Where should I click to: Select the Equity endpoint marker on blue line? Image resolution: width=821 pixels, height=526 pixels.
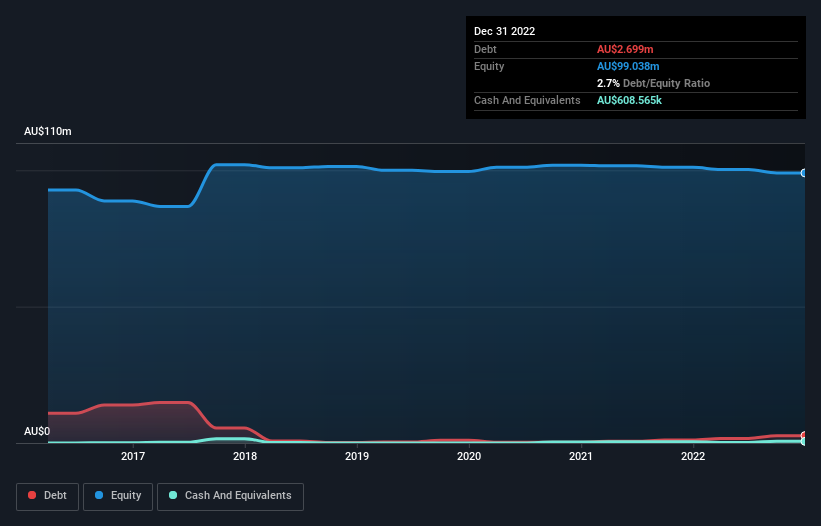click(x=804, y=173)
